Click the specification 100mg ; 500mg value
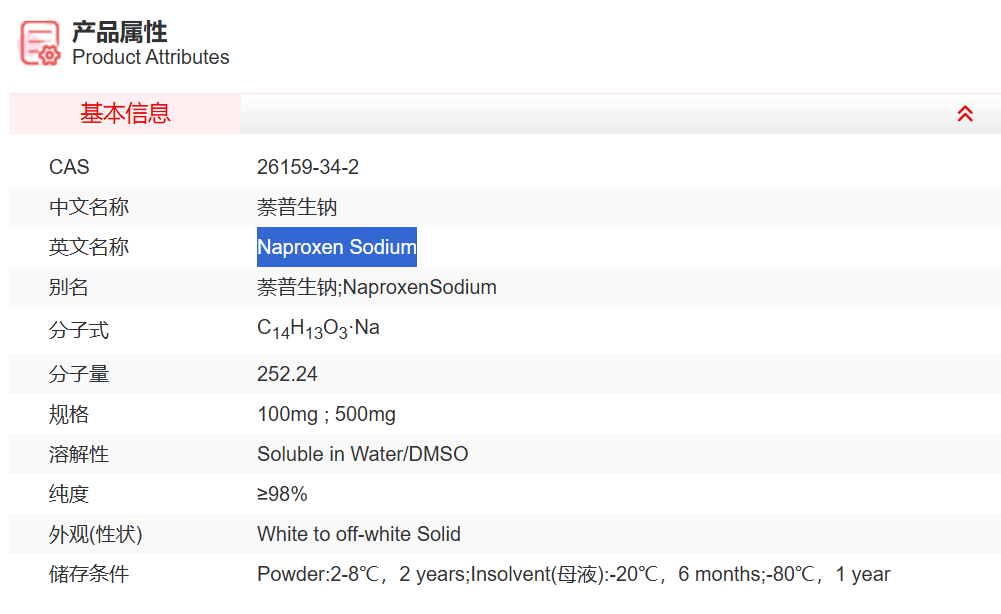1001x614 pixels. pyautogui.click(x=326, y=414)
